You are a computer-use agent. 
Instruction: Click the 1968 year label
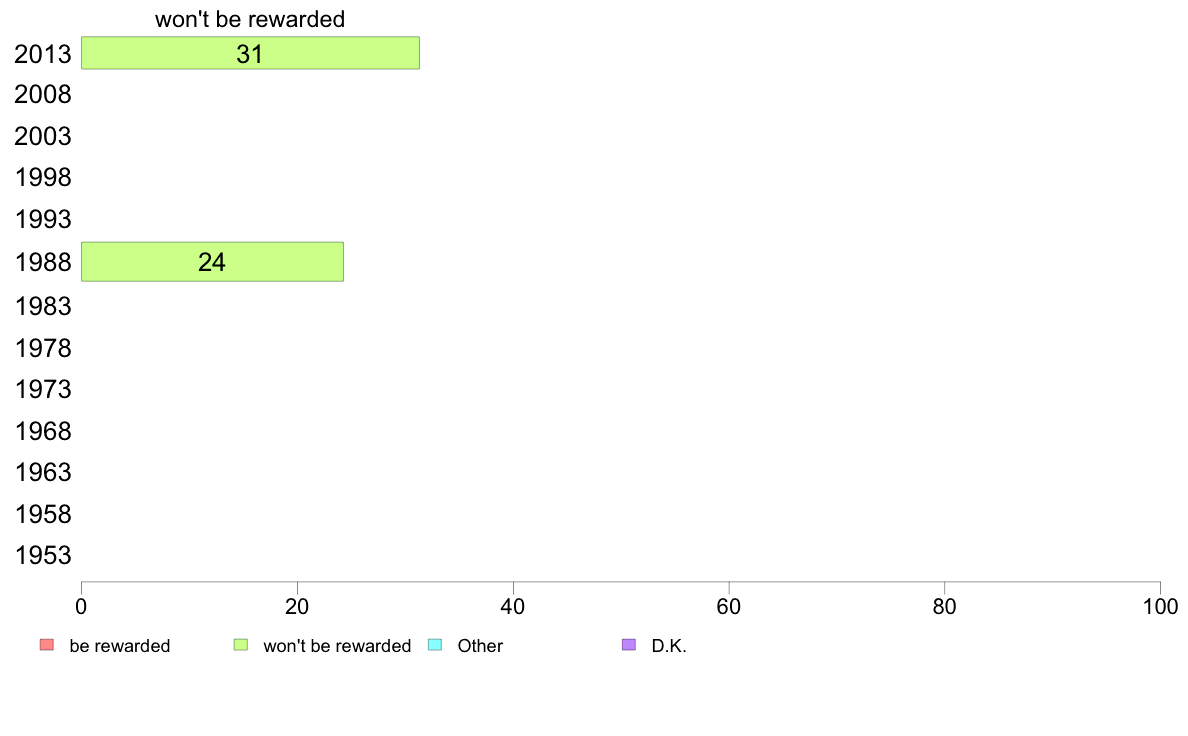point(43,431)
